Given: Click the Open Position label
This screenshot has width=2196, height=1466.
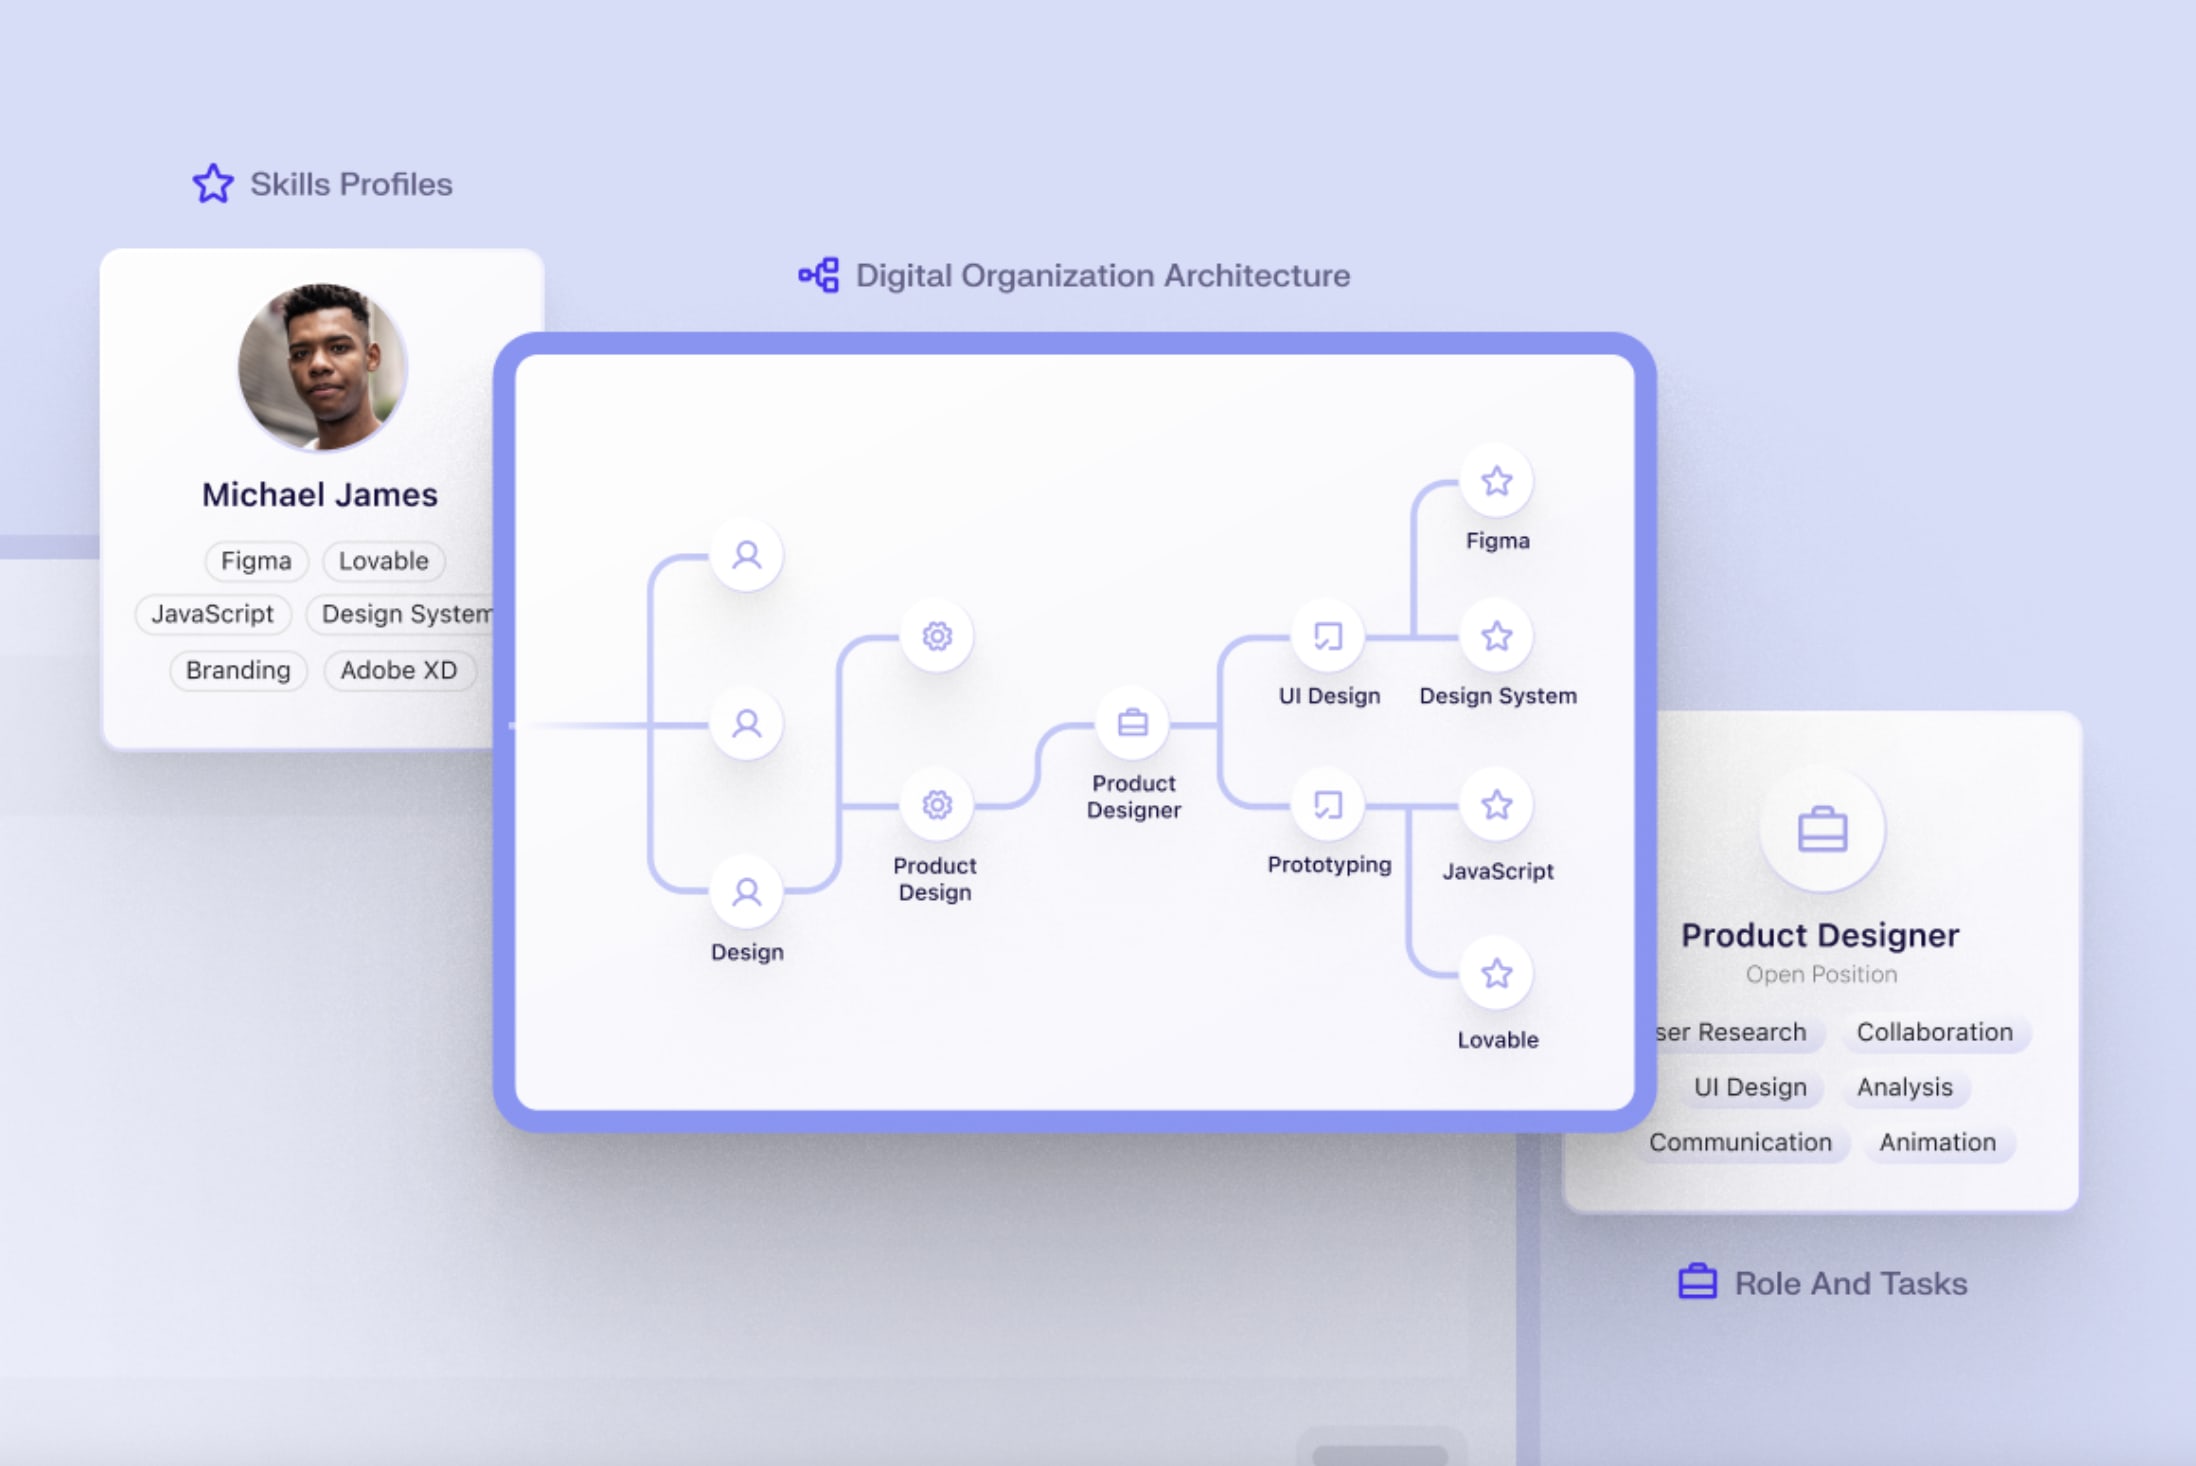Looking at the screenshot, I should pos(1821,974).
